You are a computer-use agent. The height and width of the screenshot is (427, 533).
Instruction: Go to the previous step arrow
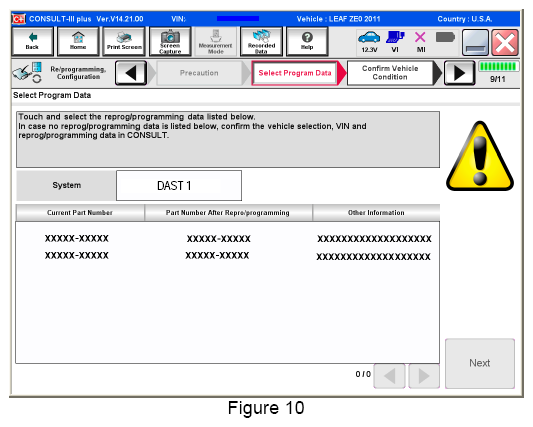click(x=131, y=73)
